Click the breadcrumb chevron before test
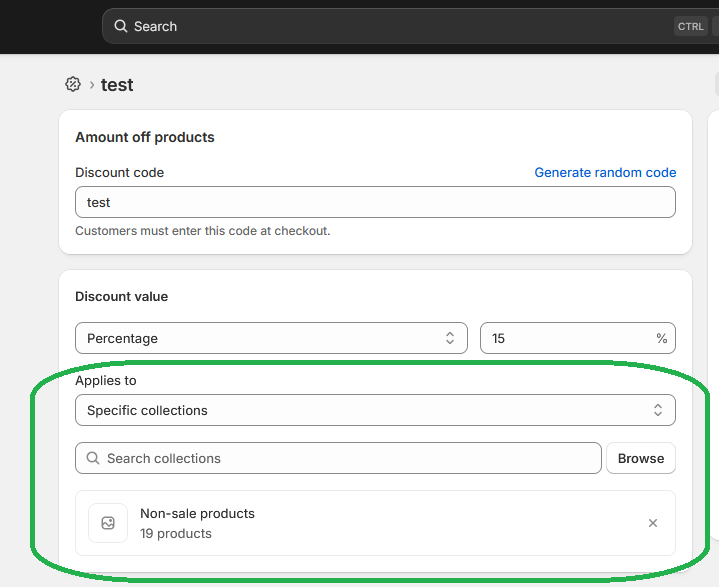Viewport: 719px width, 587px height. pyautogui.click(x=92, y=85)
